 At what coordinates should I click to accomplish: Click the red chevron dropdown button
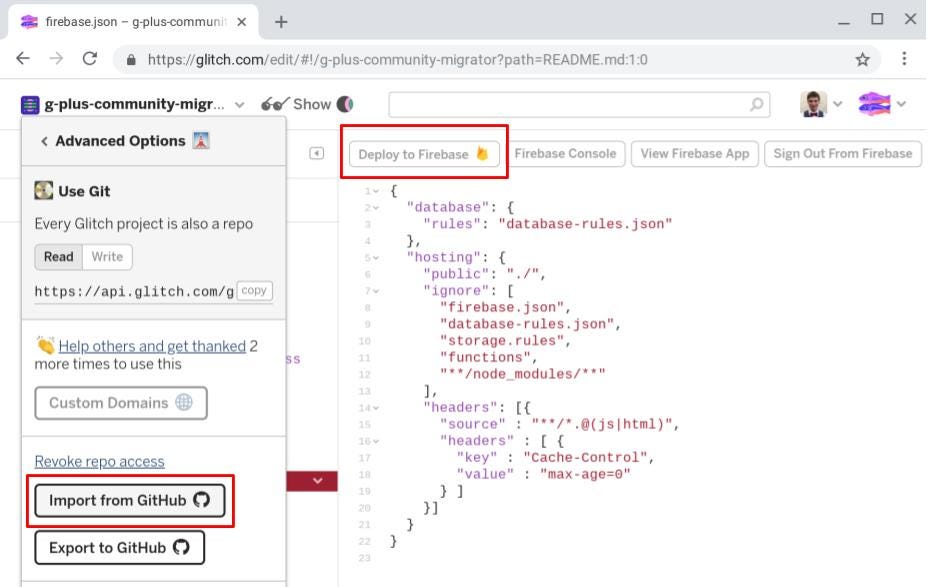(x=318, y=481)
